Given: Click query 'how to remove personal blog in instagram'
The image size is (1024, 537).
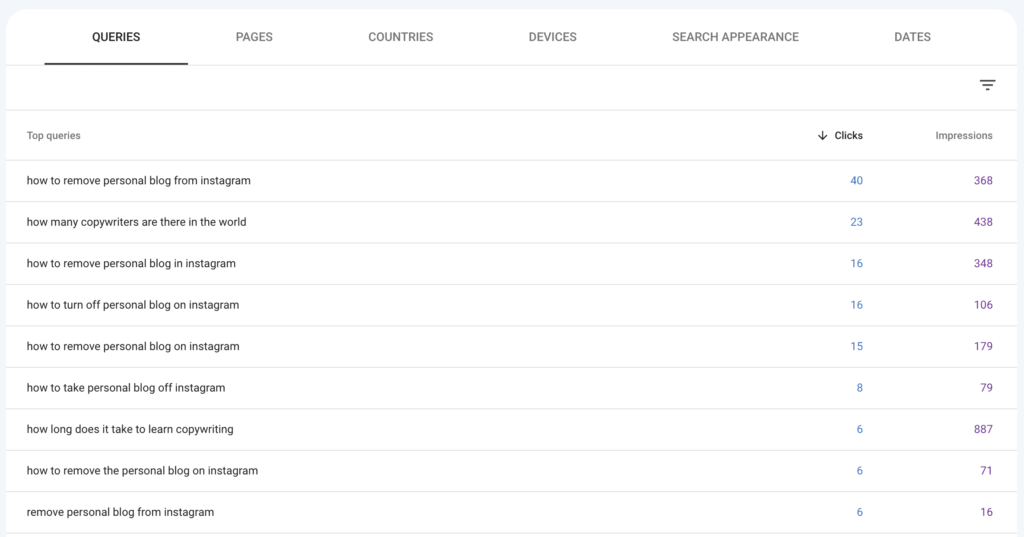Looking at the screenshot, I should tap(131, 264).
